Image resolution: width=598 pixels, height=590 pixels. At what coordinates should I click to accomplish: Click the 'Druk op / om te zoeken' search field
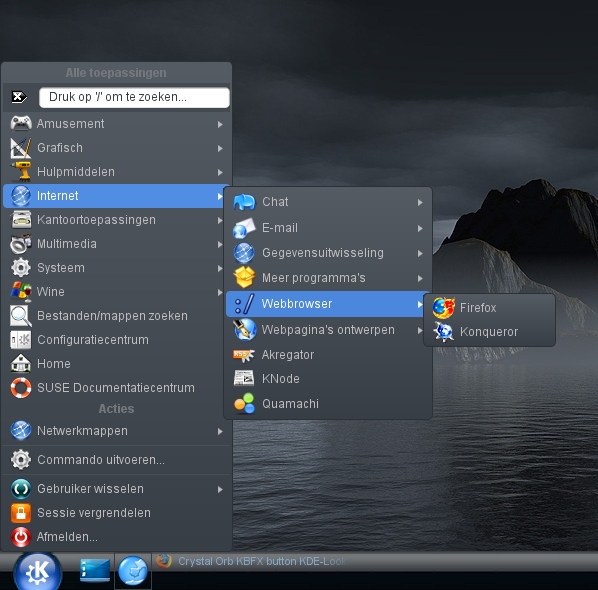(x=134, y=97)
